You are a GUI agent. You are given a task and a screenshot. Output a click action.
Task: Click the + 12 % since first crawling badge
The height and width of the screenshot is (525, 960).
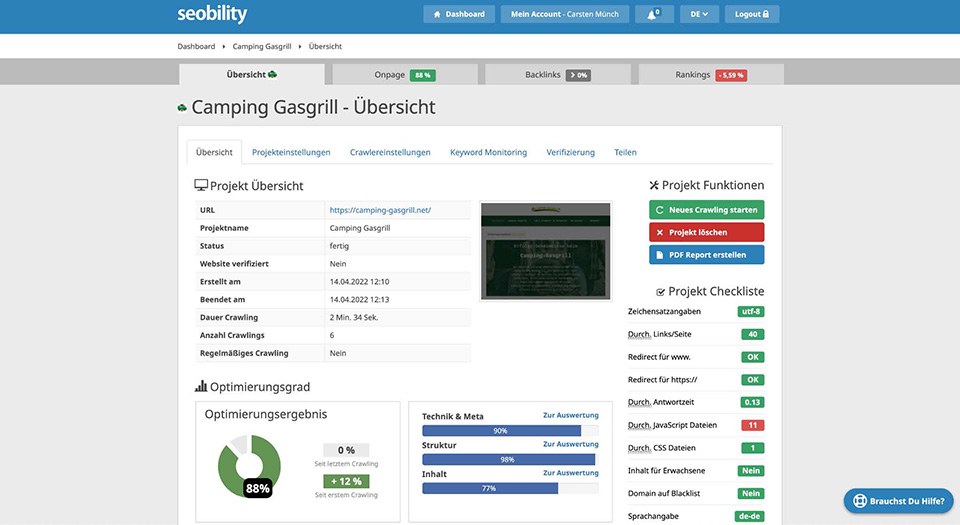[x=346, y=481]
